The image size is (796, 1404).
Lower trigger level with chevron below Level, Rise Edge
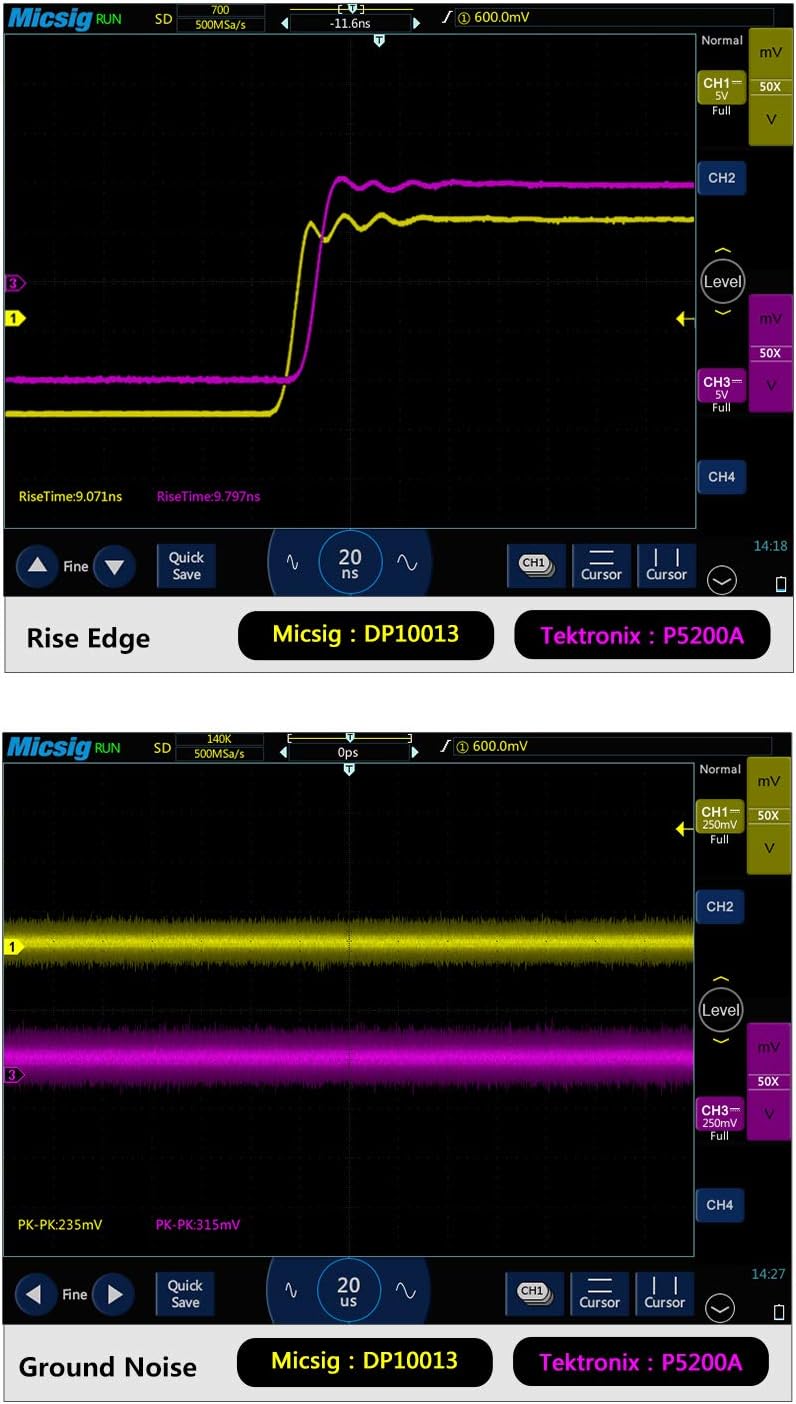pos(723,312)
